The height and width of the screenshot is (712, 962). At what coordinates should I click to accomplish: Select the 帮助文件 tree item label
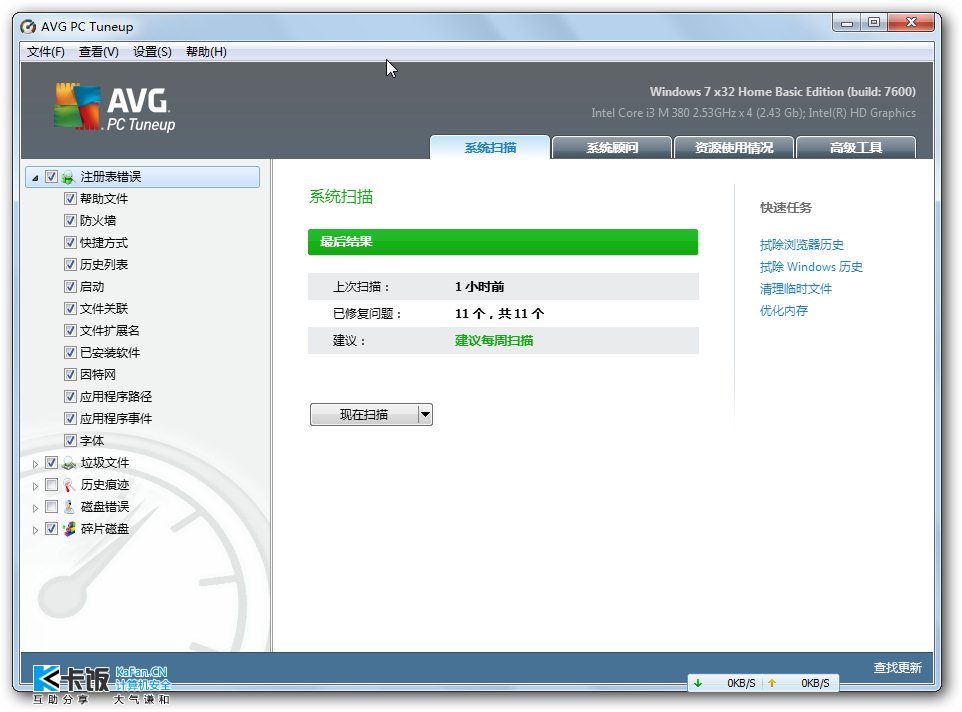(x=104, y=199)
